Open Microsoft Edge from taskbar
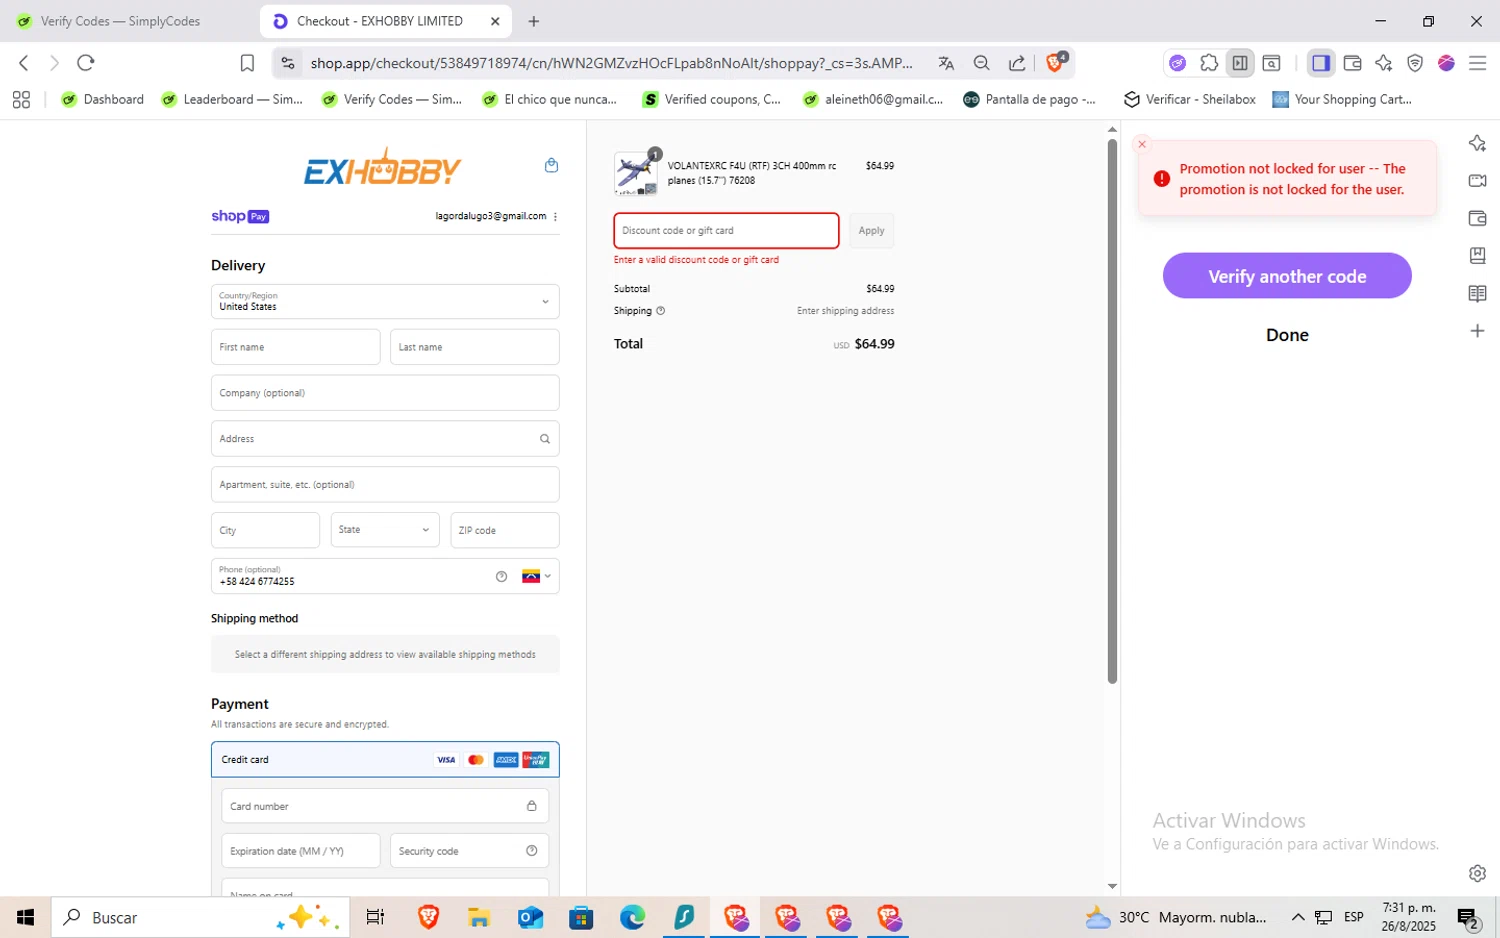The width and height of the screenshot is (1500, 938). coord(632,917)
